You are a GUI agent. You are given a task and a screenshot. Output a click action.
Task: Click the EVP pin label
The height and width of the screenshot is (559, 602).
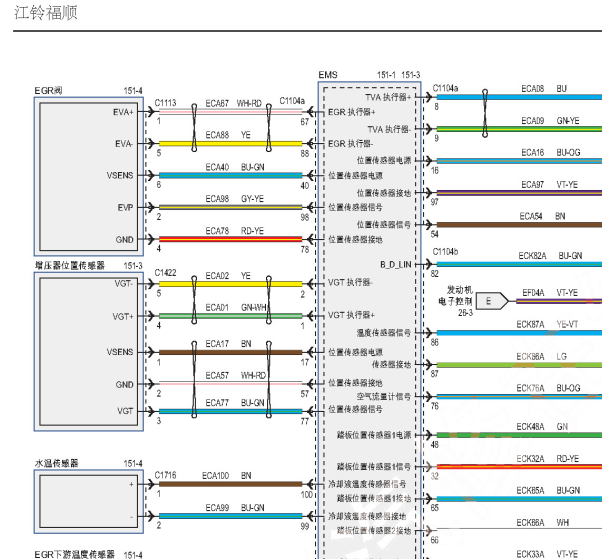point(125,208)
